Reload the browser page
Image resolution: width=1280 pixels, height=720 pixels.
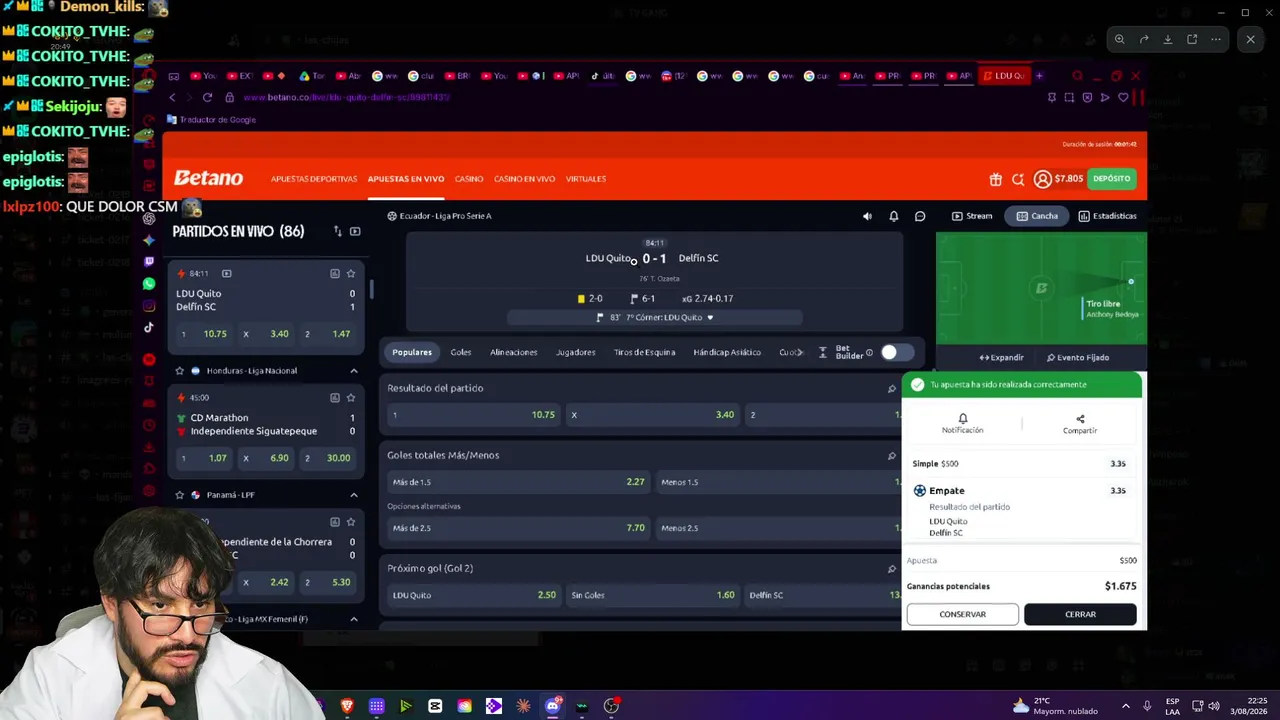click(x=207, y=97)
